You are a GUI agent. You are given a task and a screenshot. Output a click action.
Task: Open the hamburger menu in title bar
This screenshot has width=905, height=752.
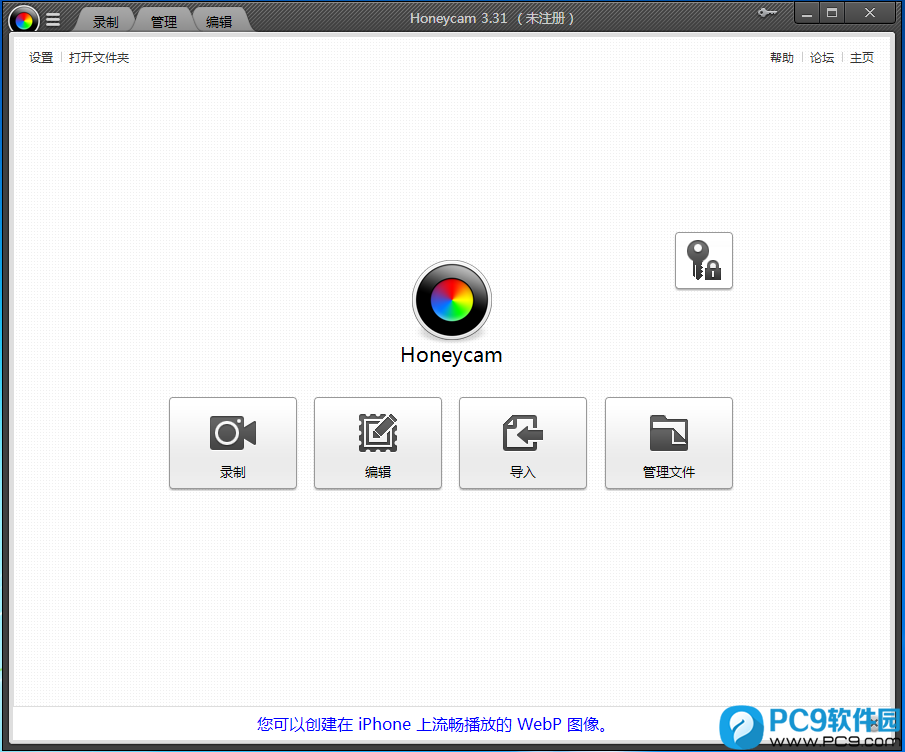(x=53, y=20)
